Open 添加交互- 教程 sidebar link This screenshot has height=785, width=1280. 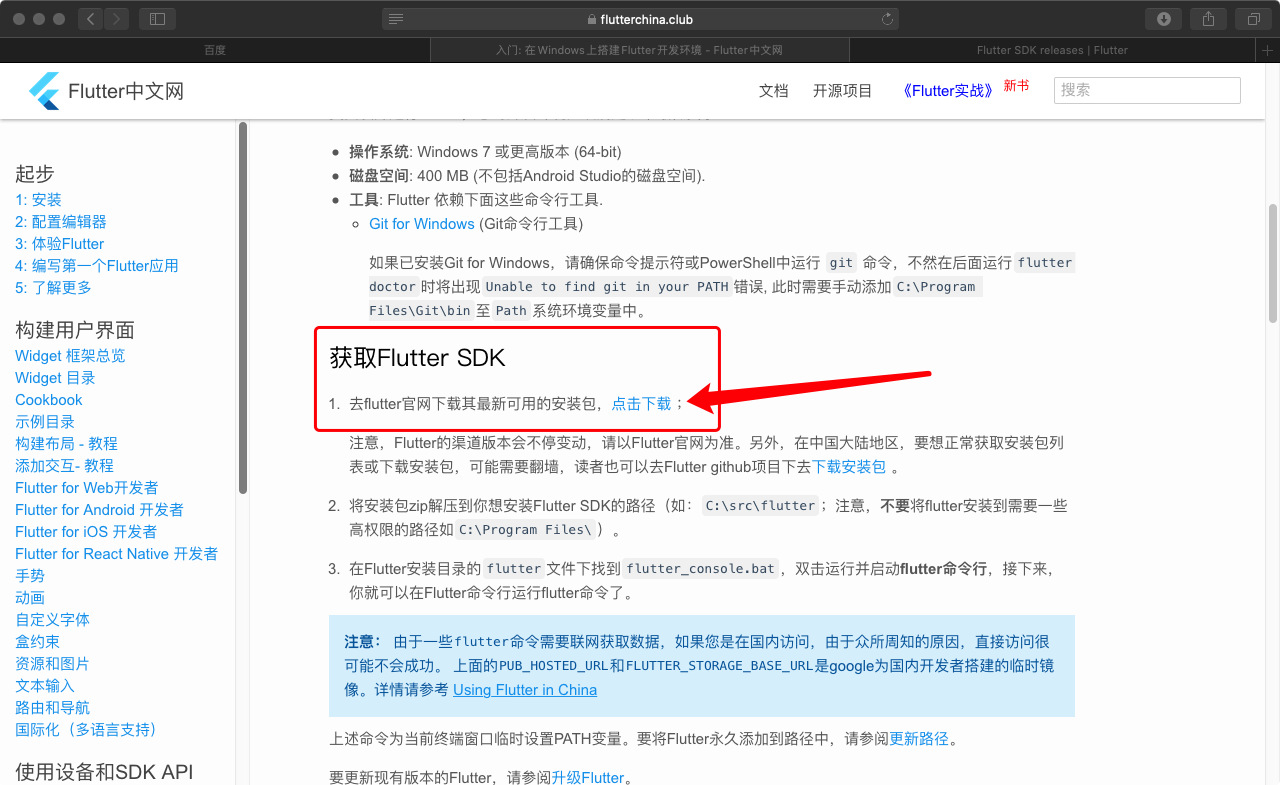pyautogui.click(x=64, y=466)
